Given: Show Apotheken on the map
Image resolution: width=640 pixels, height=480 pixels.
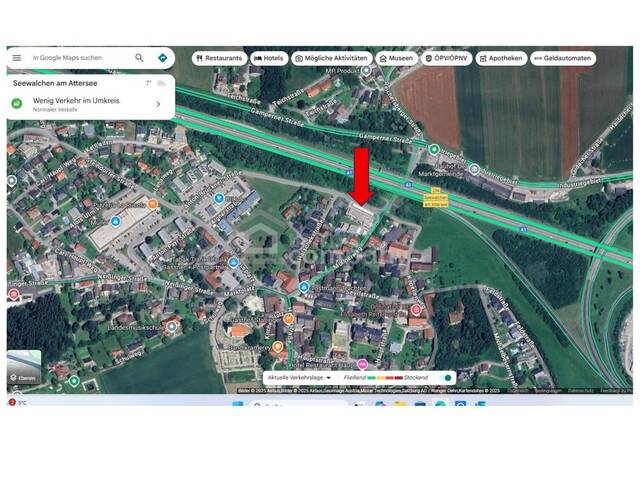Looking at the screenshot, I should point(501,58).
